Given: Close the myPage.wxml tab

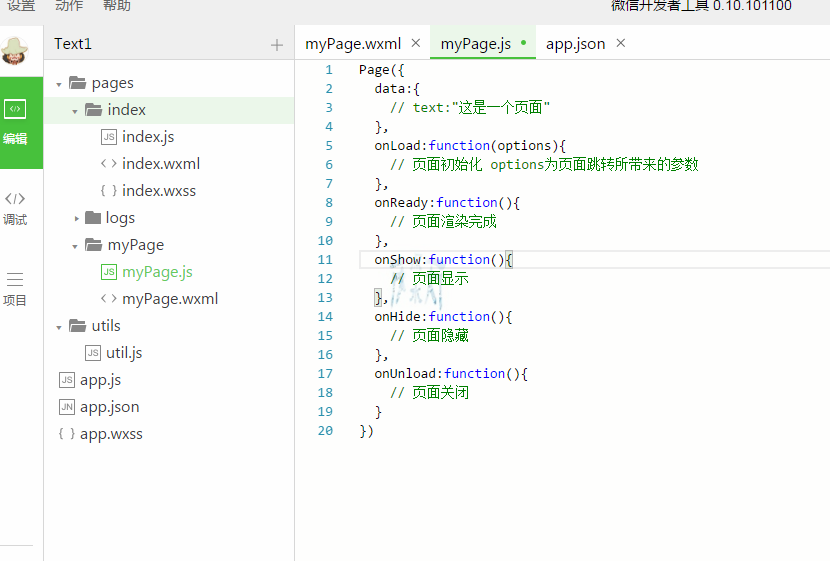Looking at the screenshot, I should tap(416, 44).
